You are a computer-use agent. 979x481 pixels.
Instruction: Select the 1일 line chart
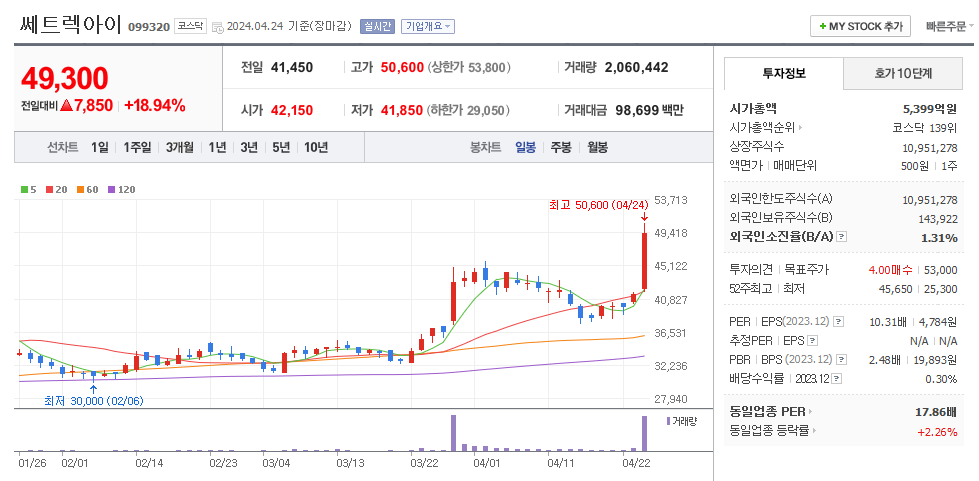click(x=99, y=148)
